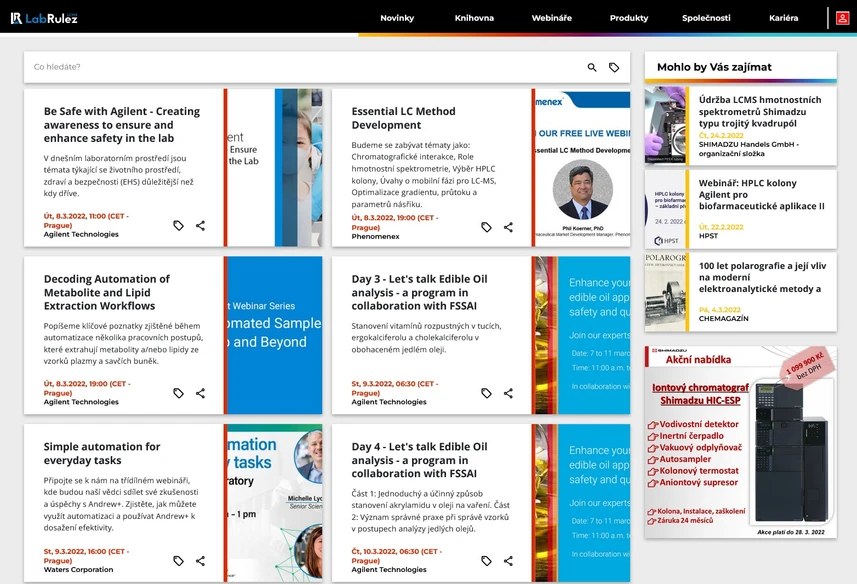The image size is (857, 584).
Task: Open the Knihovna menu item
Action: pyautogui.click(x=474, y=18)
